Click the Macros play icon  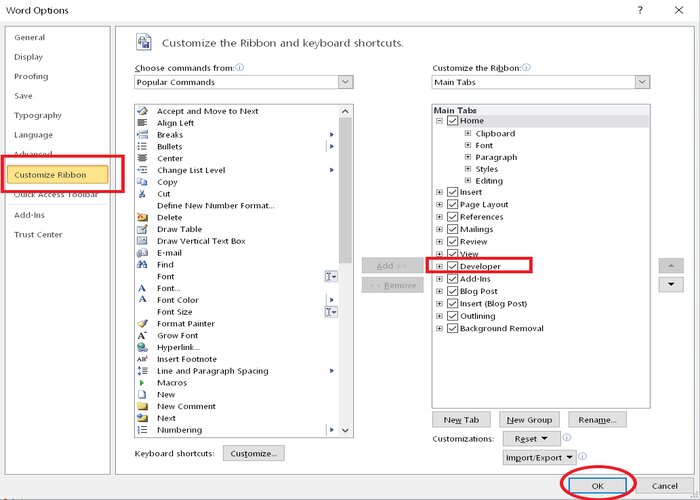click(x=142, y=383)
